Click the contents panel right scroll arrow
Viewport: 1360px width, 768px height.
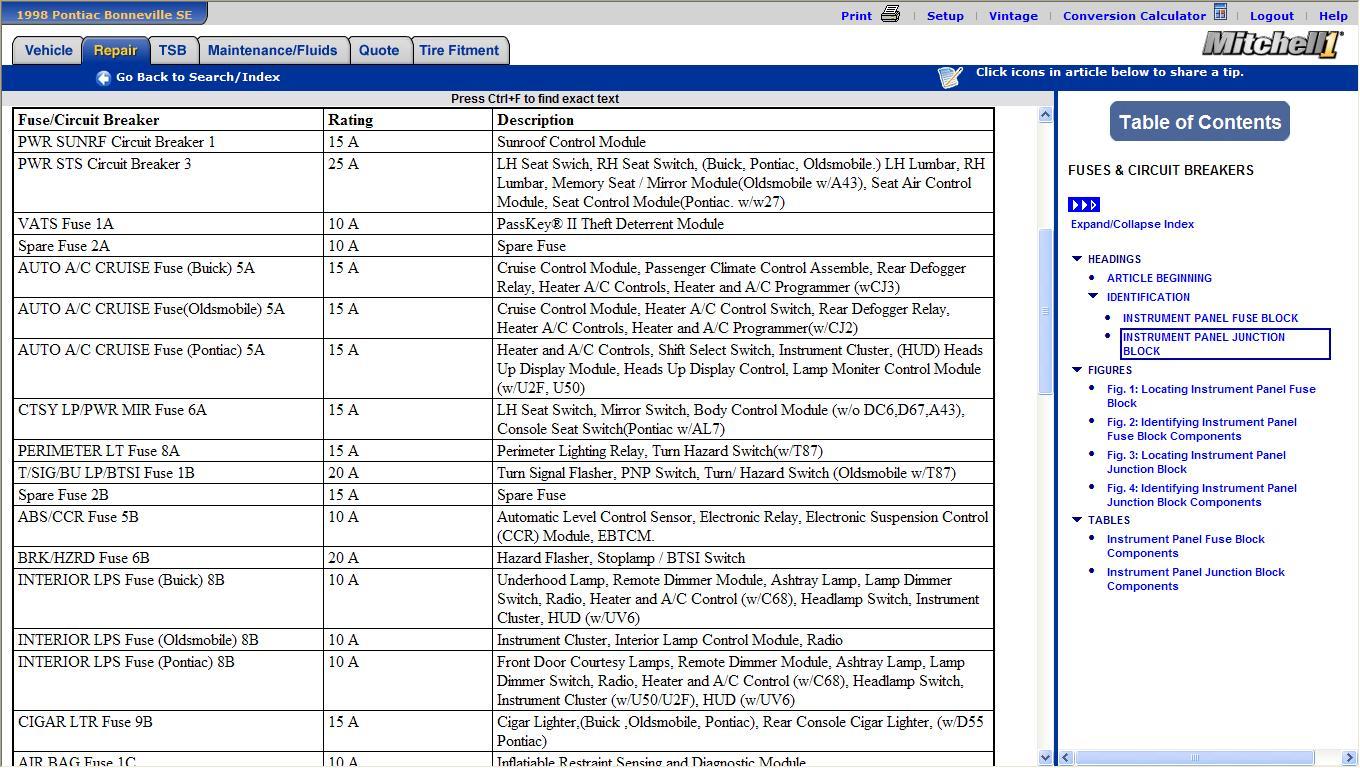[x=1350, y=758]
